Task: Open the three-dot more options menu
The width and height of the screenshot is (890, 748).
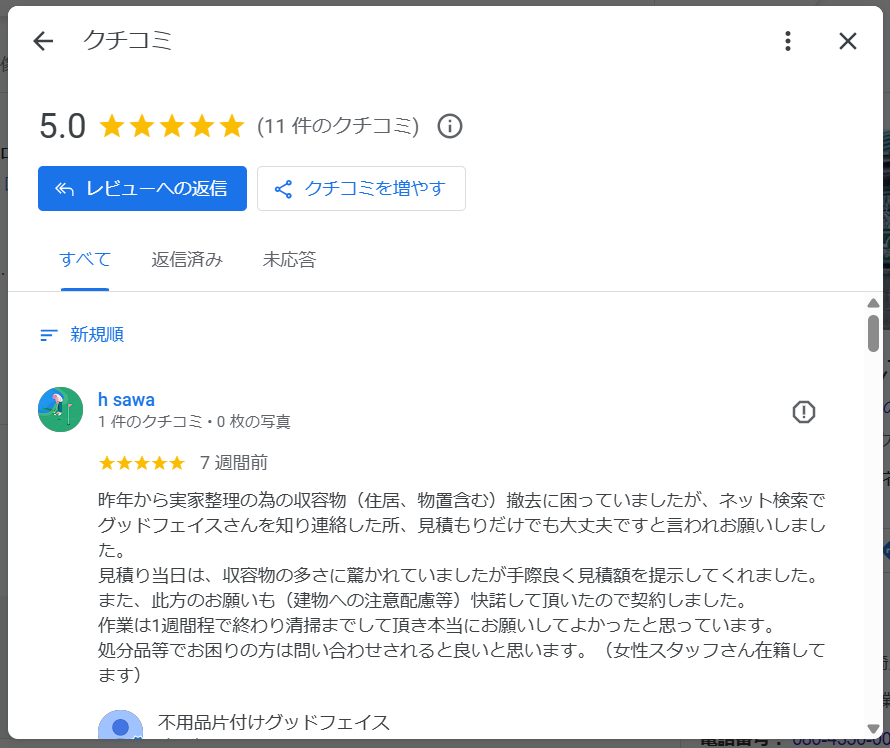Action: 788,41
